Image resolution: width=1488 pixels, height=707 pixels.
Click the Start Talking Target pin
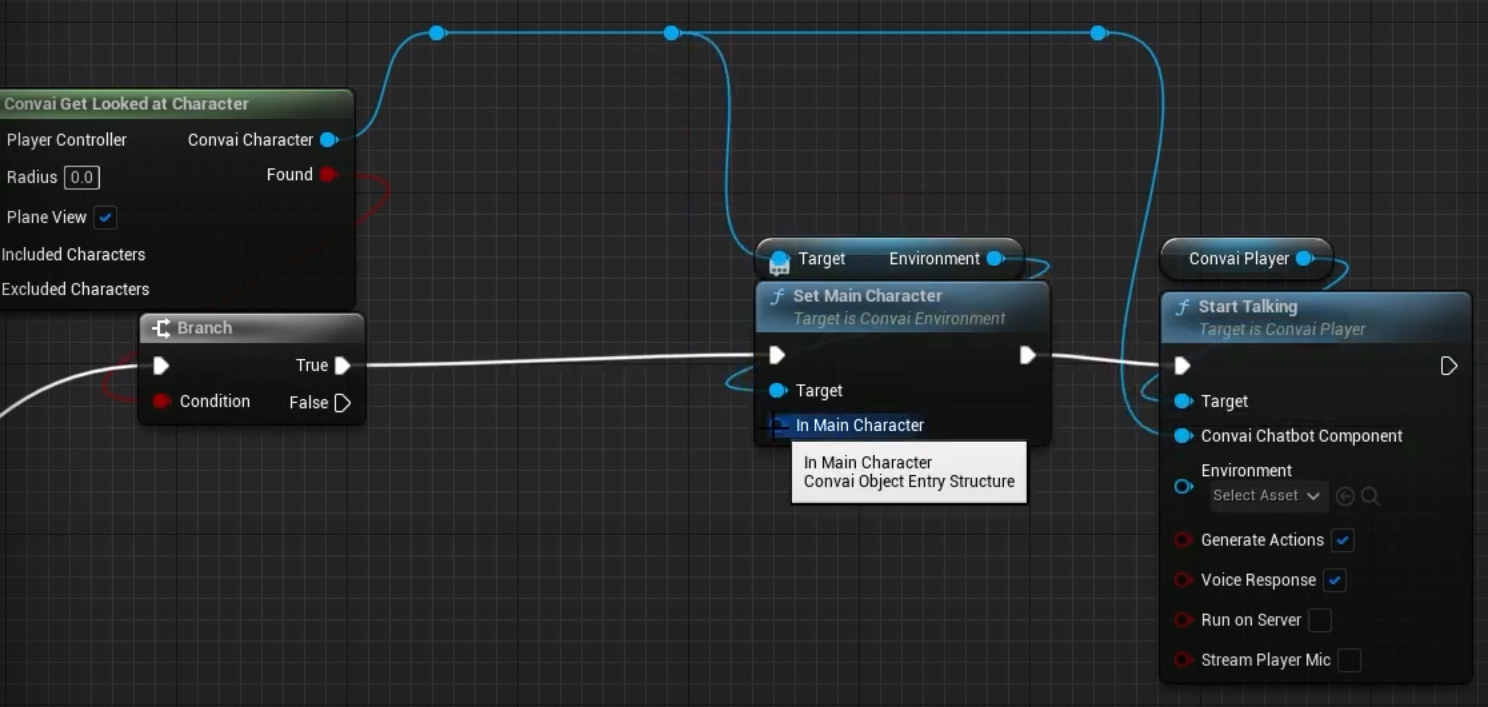point(1183,401)
